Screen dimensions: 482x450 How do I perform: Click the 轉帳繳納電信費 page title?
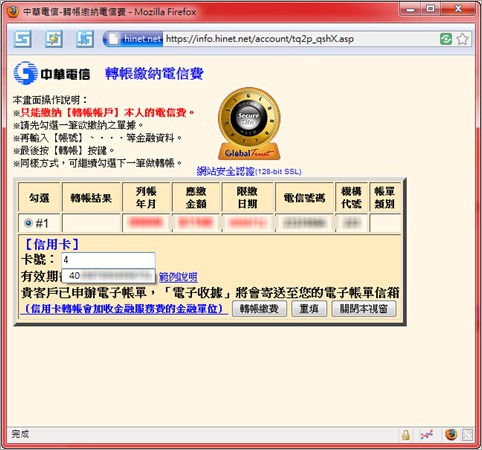pos(154,74)
